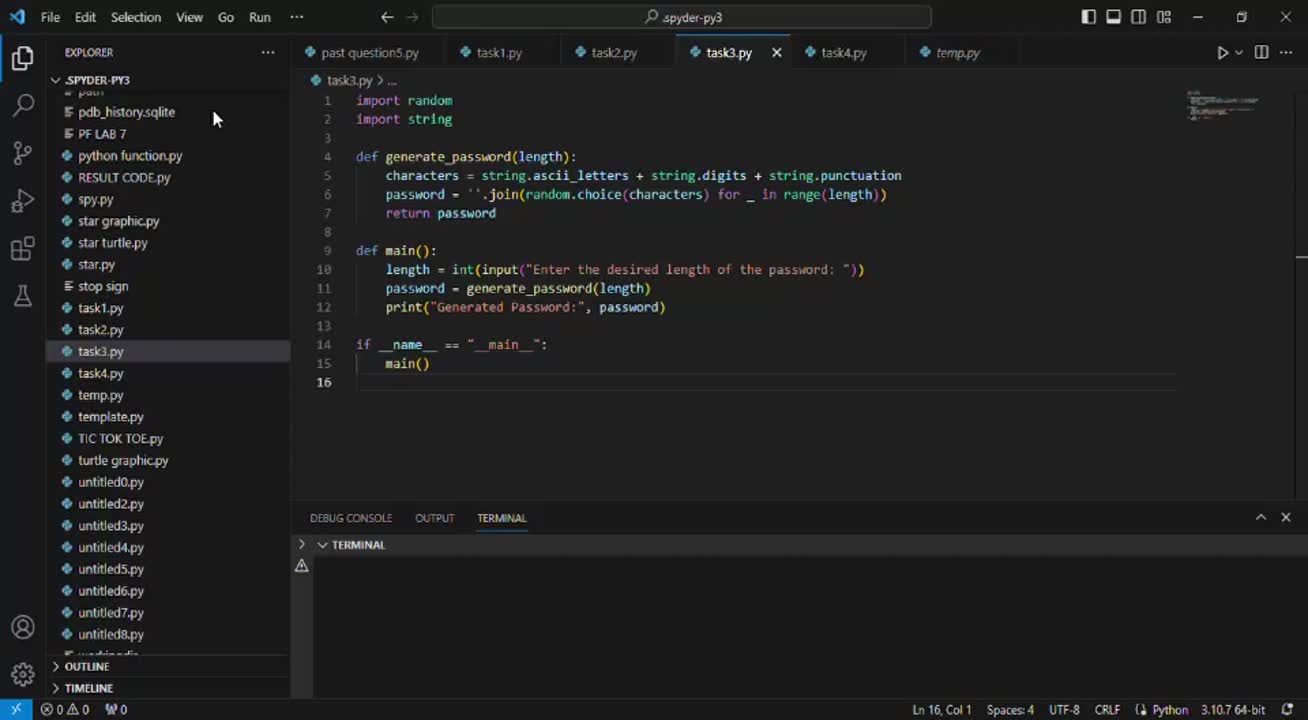Switch to the OUTPUT panel tab
The width and height of the screenshot is (1308, 720).
[x=434, y=518]
